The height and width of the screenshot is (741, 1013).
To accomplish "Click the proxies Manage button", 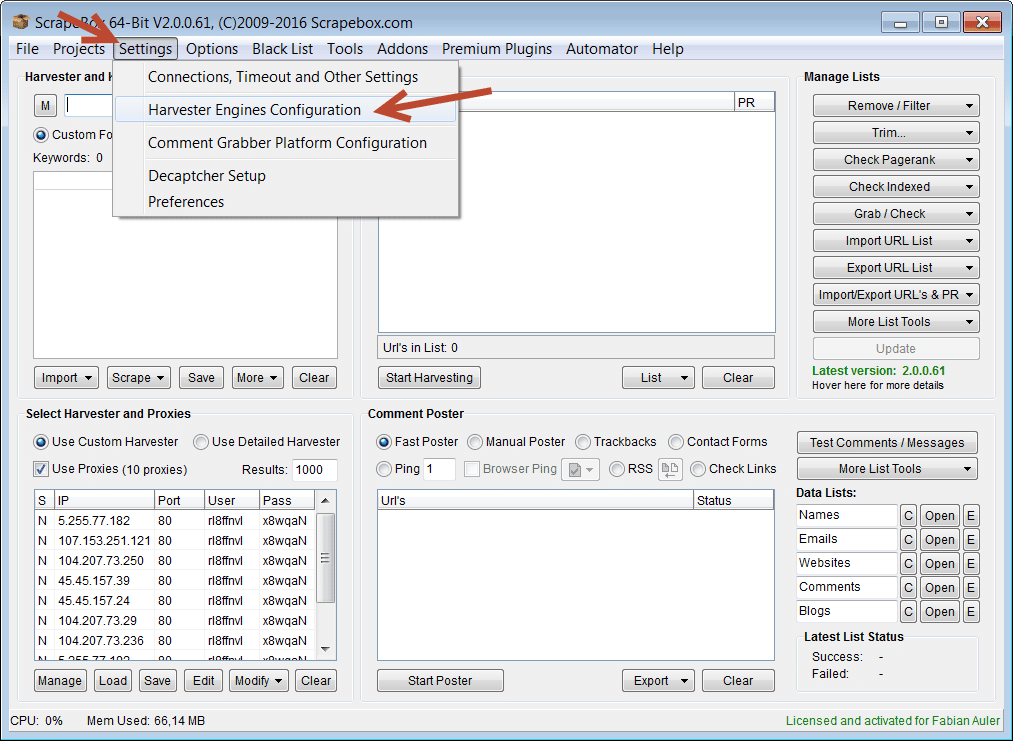I will [60, 681].
